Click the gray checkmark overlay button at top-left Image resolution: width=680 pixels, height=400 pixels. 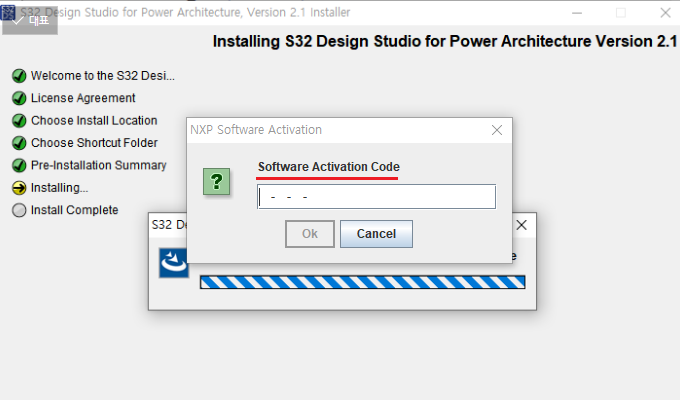click(30, 21)
